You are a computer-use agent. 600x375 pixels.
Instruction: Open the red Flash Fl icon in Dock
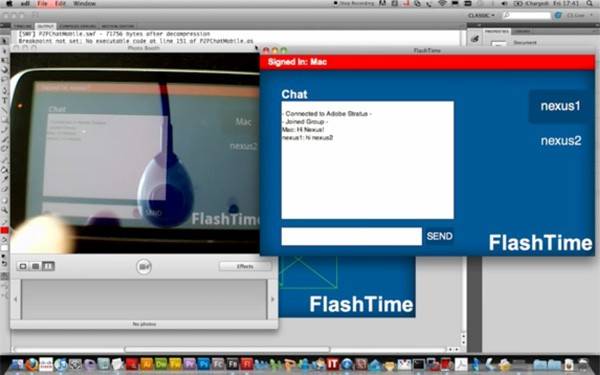pyautogui.click(x=246, y=364)
